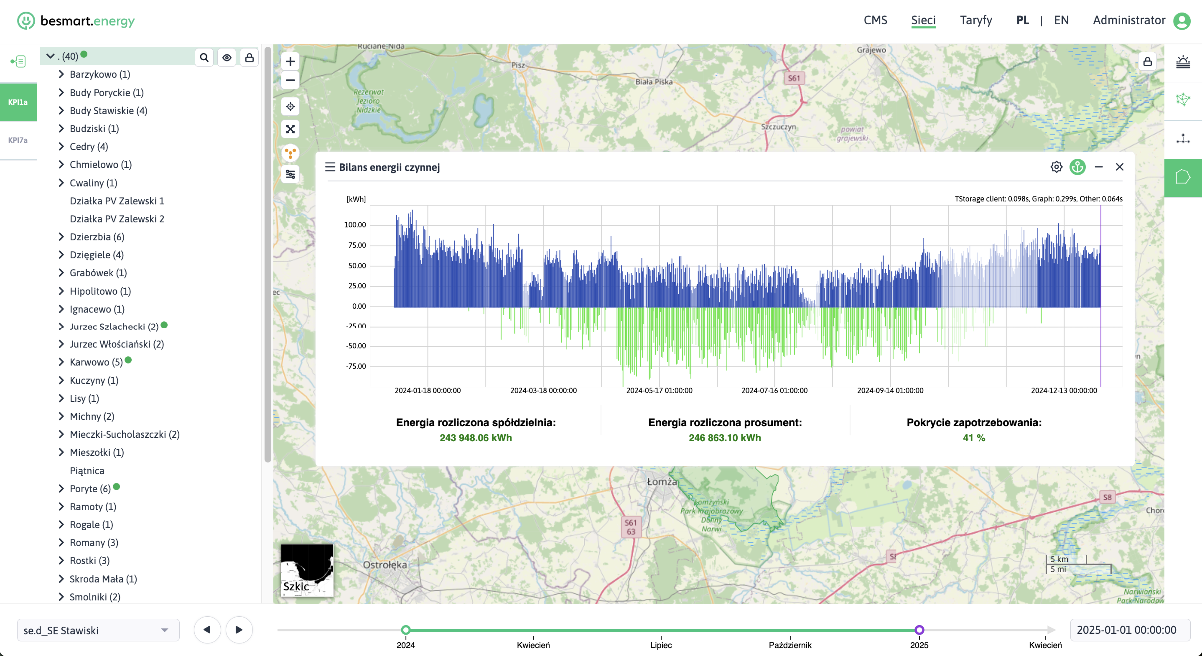Select the KPI7a tab
Screen dimensions: 1202x656
(18, 140)
